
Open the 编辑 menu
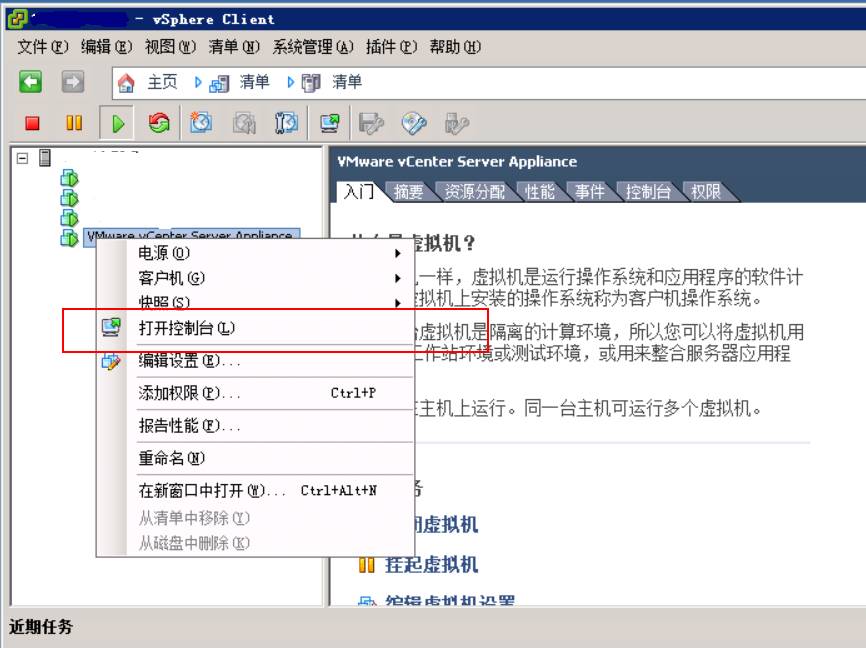(107, 46)
